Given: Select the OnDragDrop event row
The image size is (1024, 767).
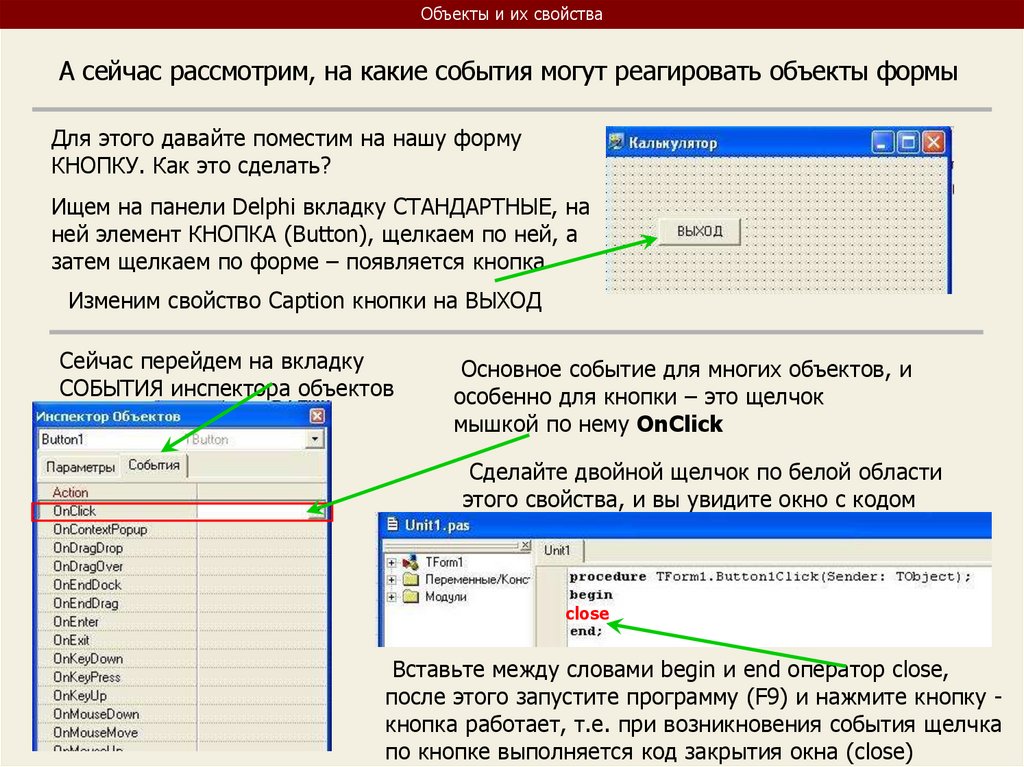Looking at the screenshot, I should 182,548.
